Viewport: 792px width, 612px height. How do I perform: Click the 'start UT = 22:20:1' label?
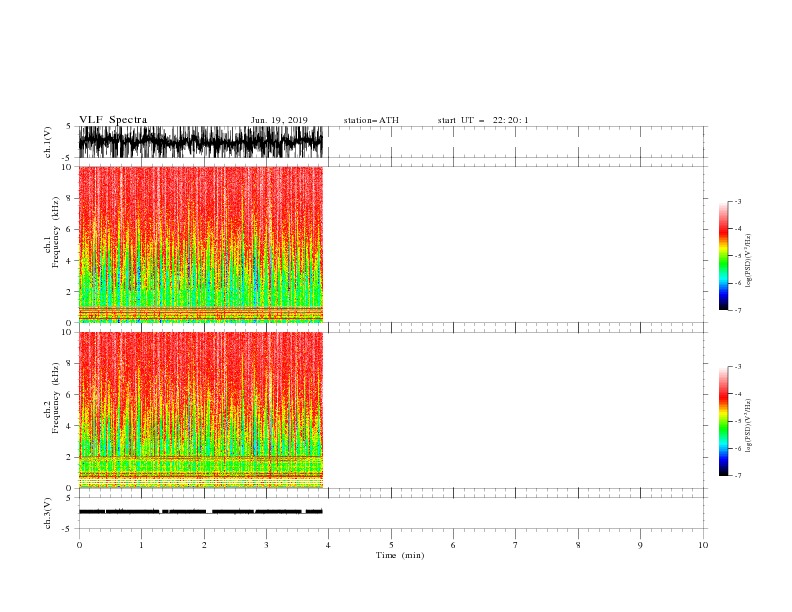click(483, 120)
